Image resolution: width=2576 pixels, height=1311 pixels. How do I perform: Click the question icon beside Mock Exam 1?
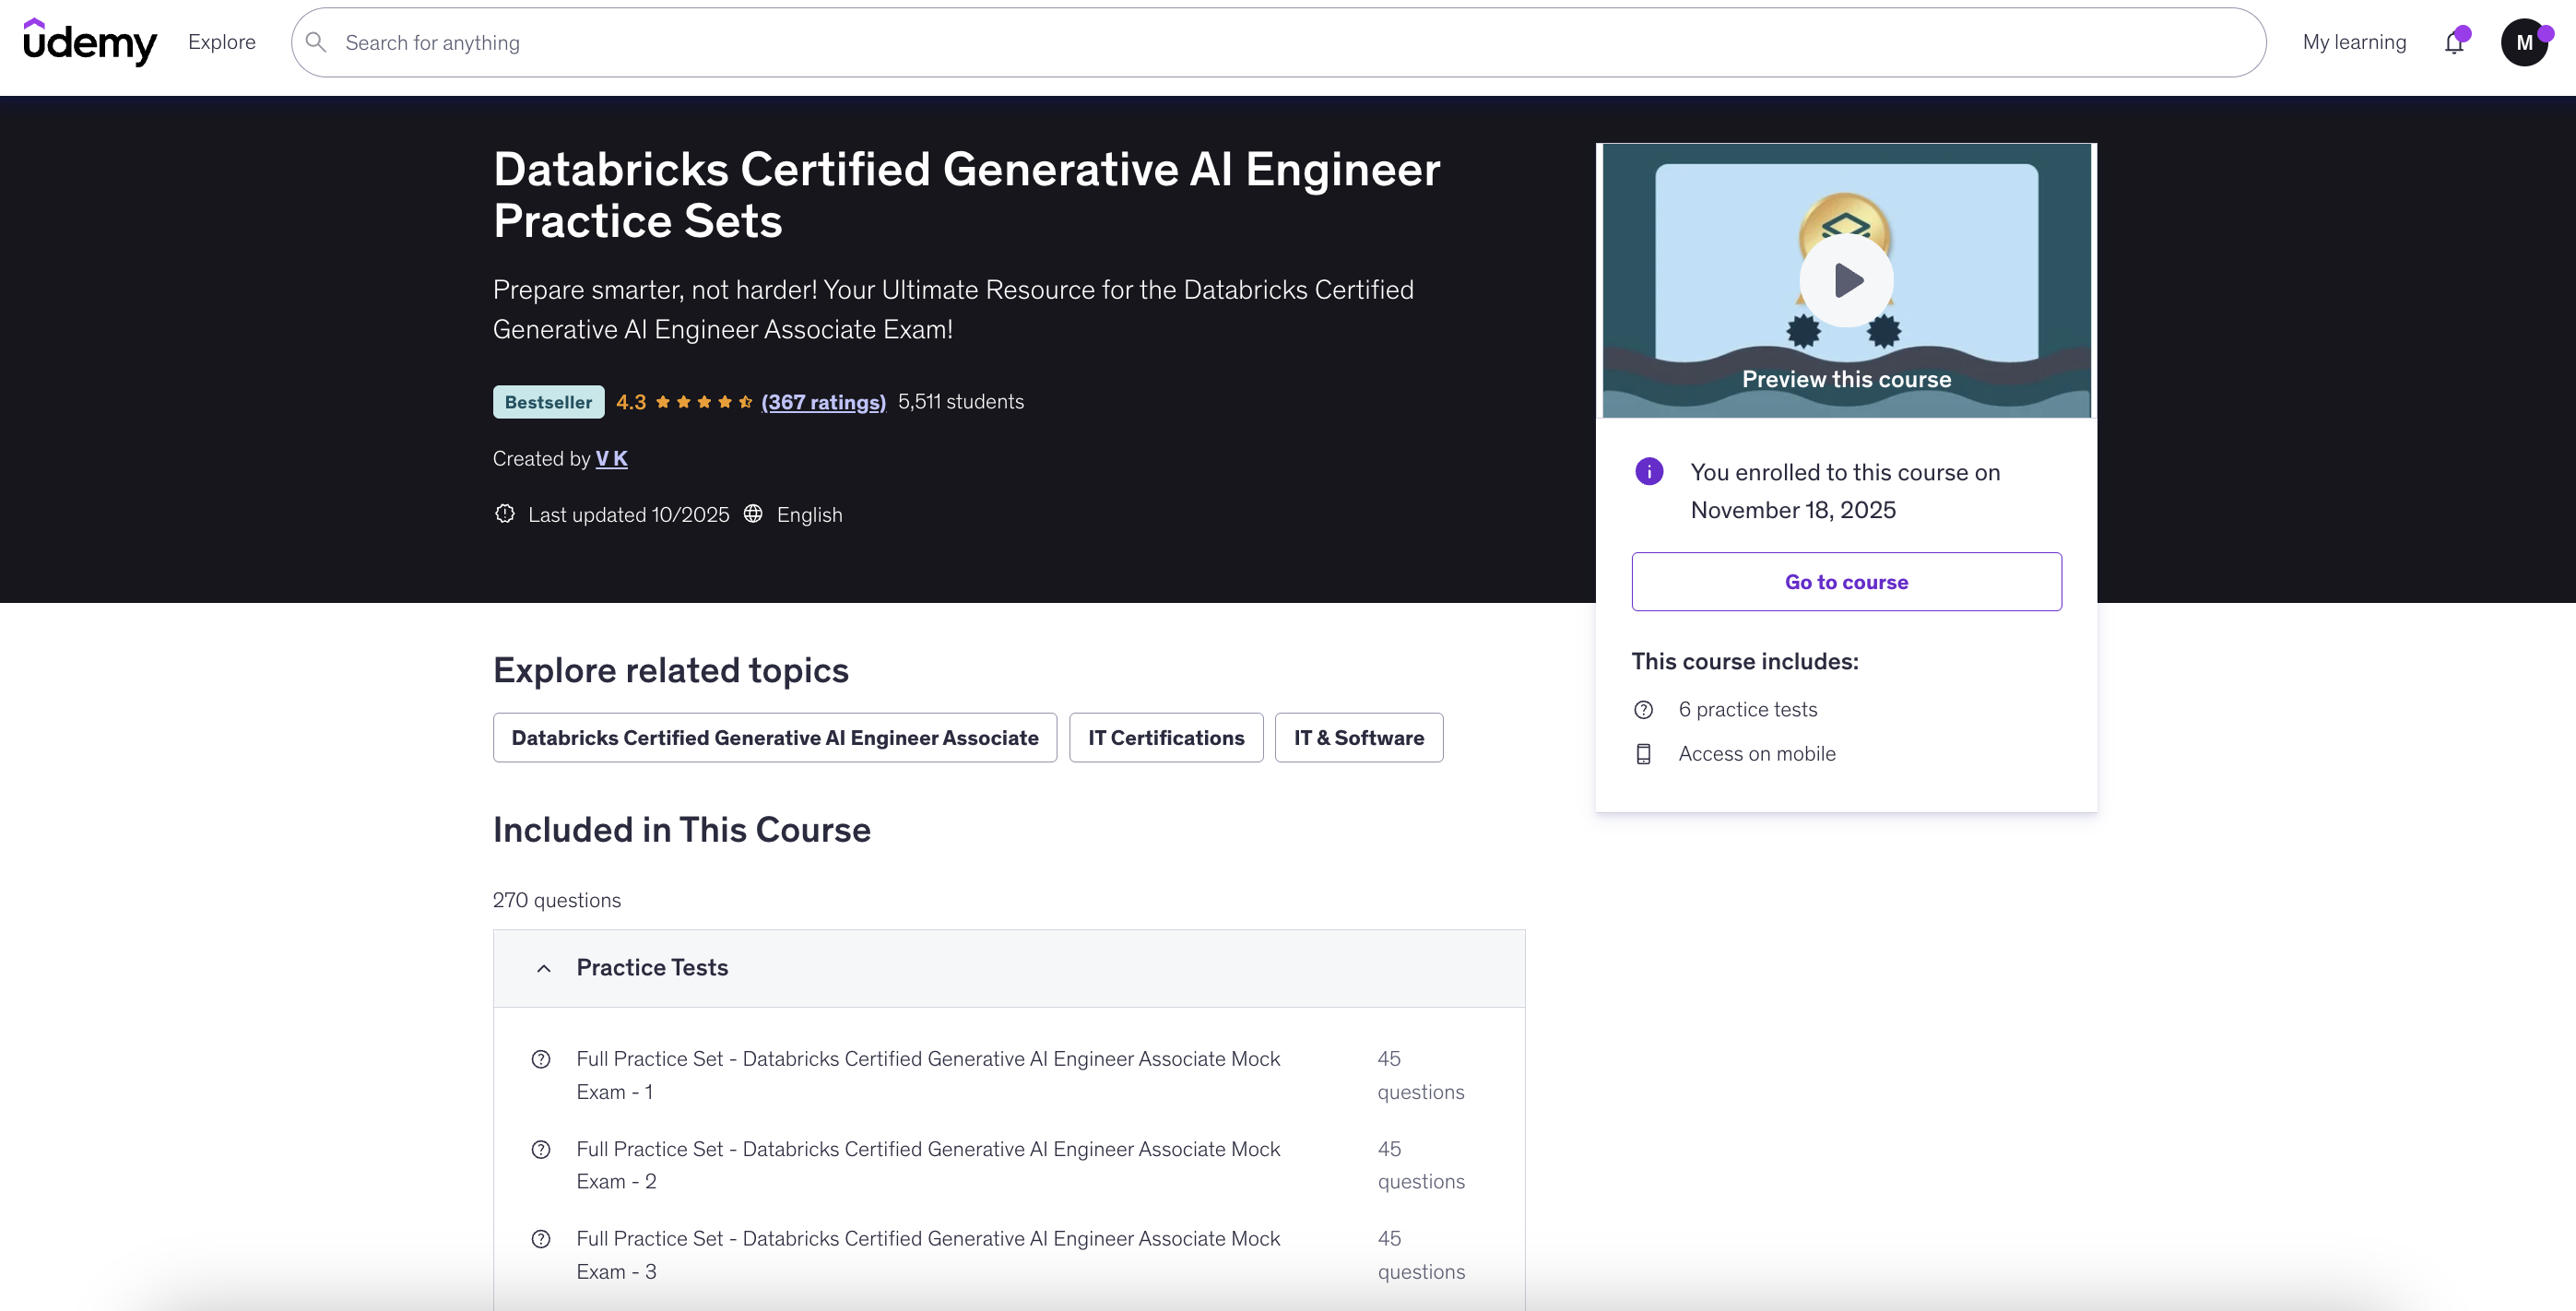[x=541, y=1059]
